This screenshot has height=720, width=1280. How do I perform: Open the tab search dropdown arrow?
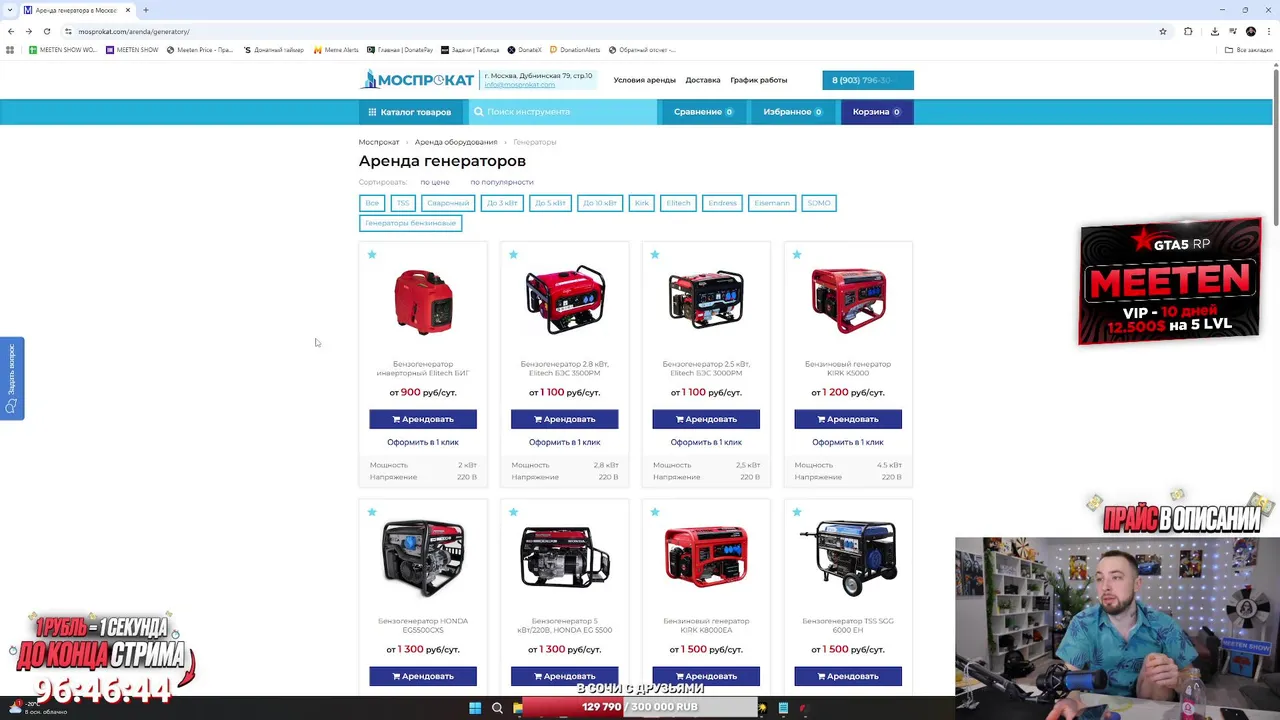point(9,10)
